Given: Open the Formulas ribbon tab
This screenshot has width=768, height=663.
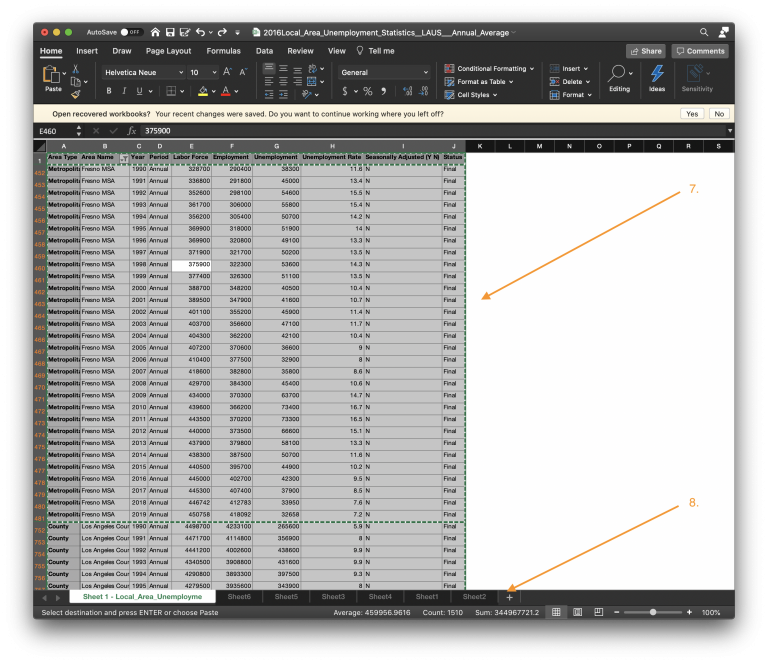Looking at the screenshot, I should click(223, 51).
